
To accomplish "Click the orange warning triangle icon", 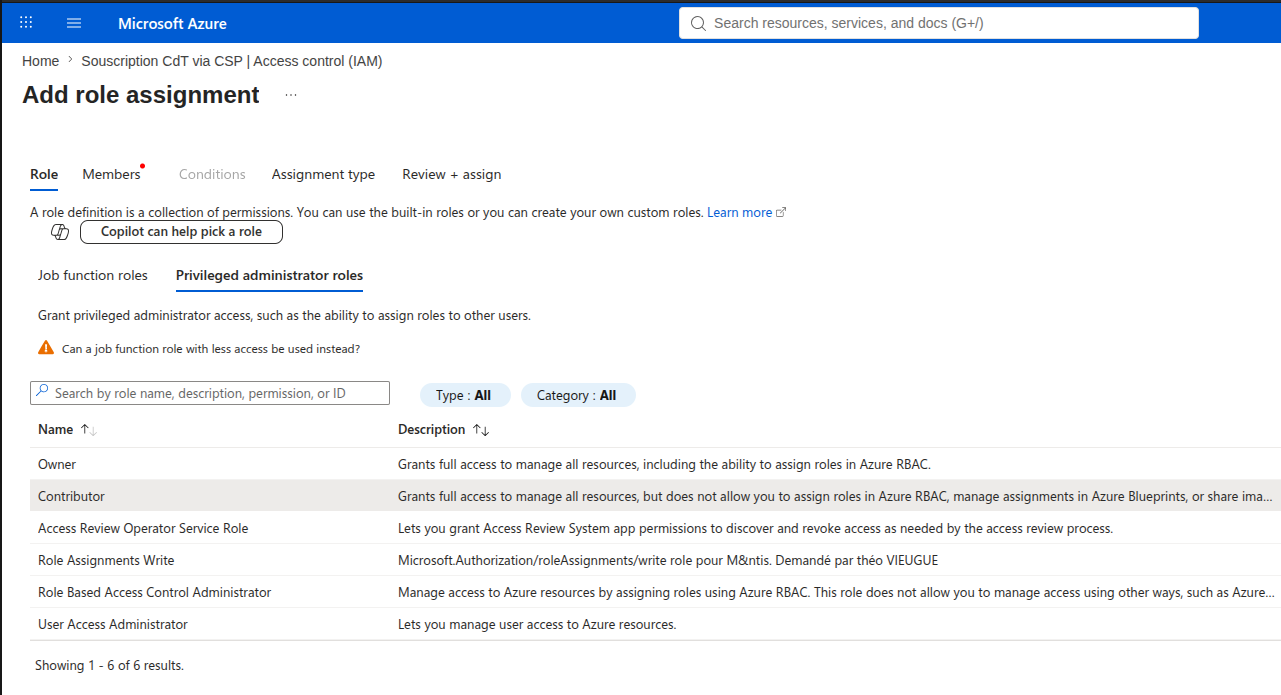I will tap(46, 348).
